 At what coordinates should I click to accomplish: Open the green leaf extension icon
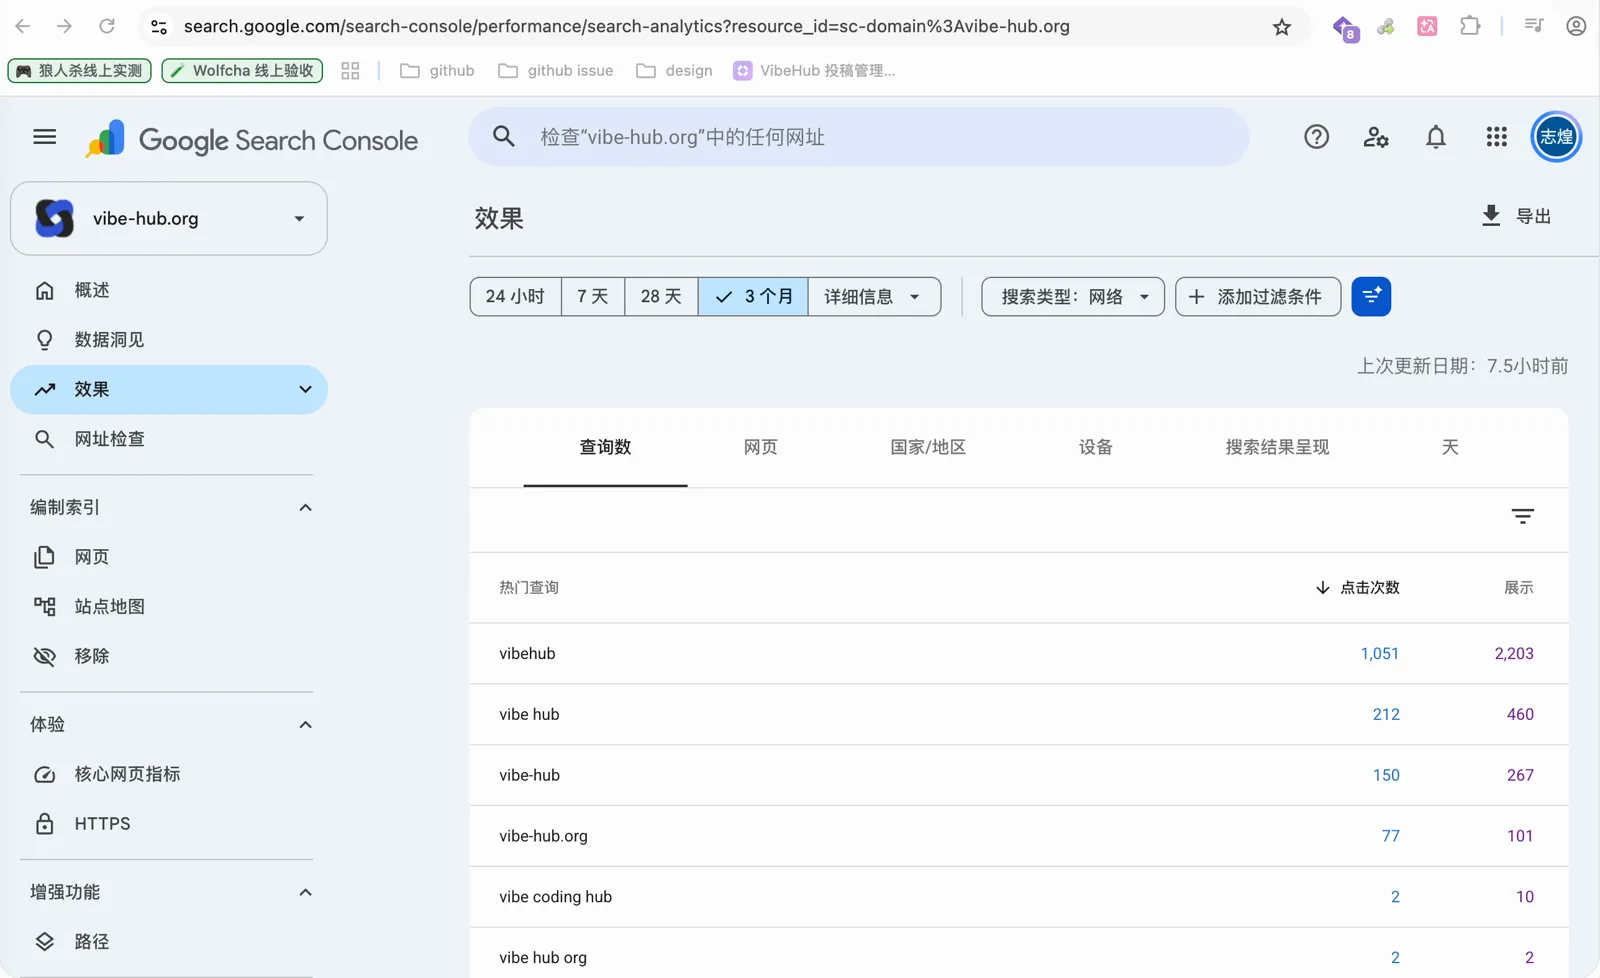(1386, 27)
